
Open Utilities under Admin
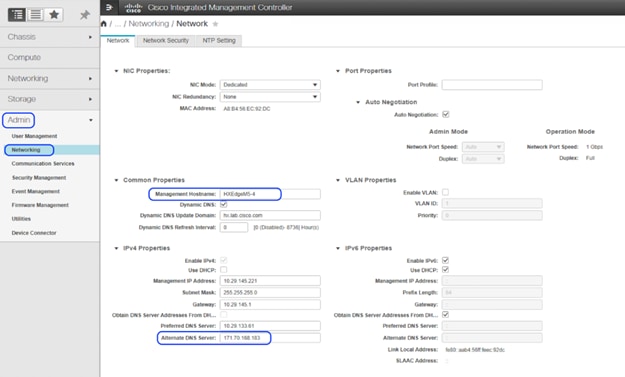(x=21, y=219)
